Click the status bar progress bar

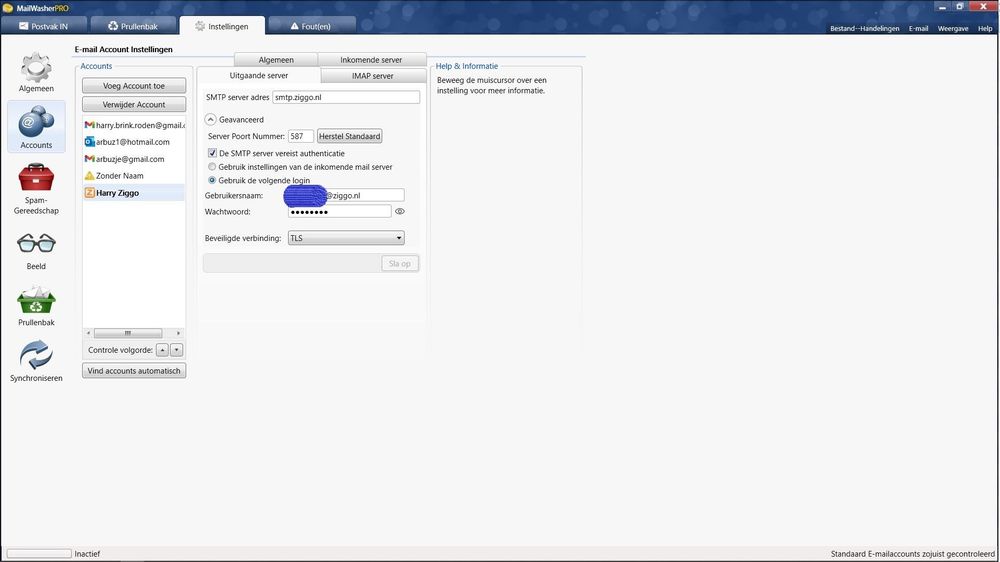click(x=39, y=554)
